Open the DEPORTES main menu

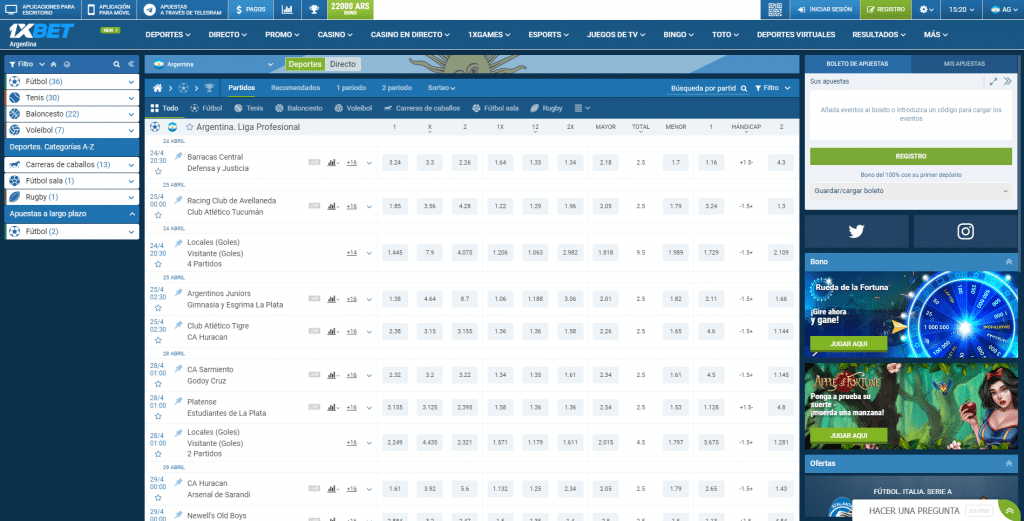pos(168,35)
